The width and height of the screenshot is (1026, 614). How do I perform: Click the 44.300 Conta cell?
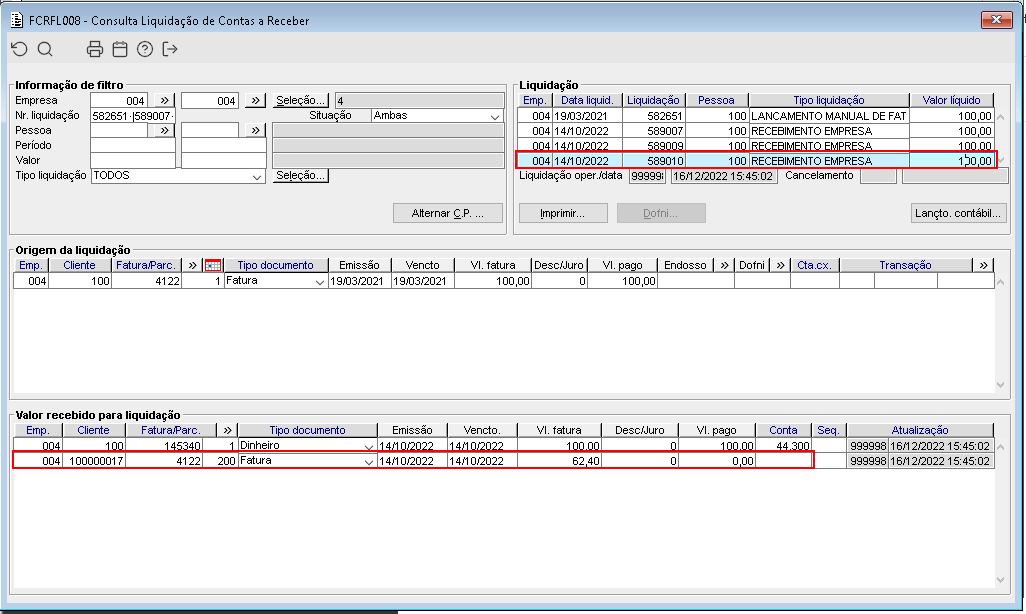tap(783, 446)
